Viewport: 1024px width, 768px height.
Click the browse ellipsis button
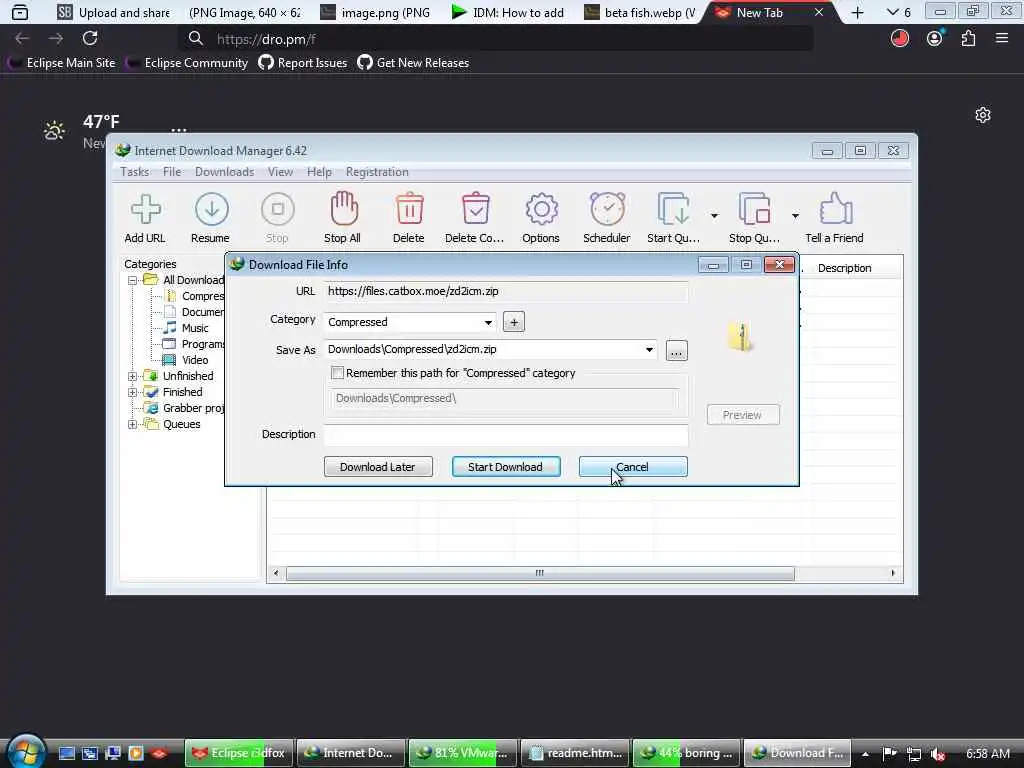(677, 351)
